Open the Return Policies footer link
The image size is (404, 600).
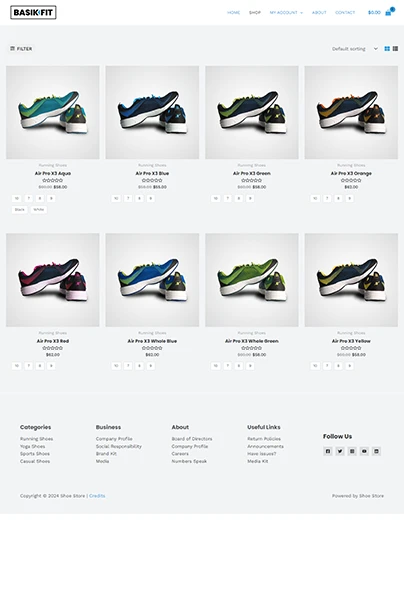point(264,439)
